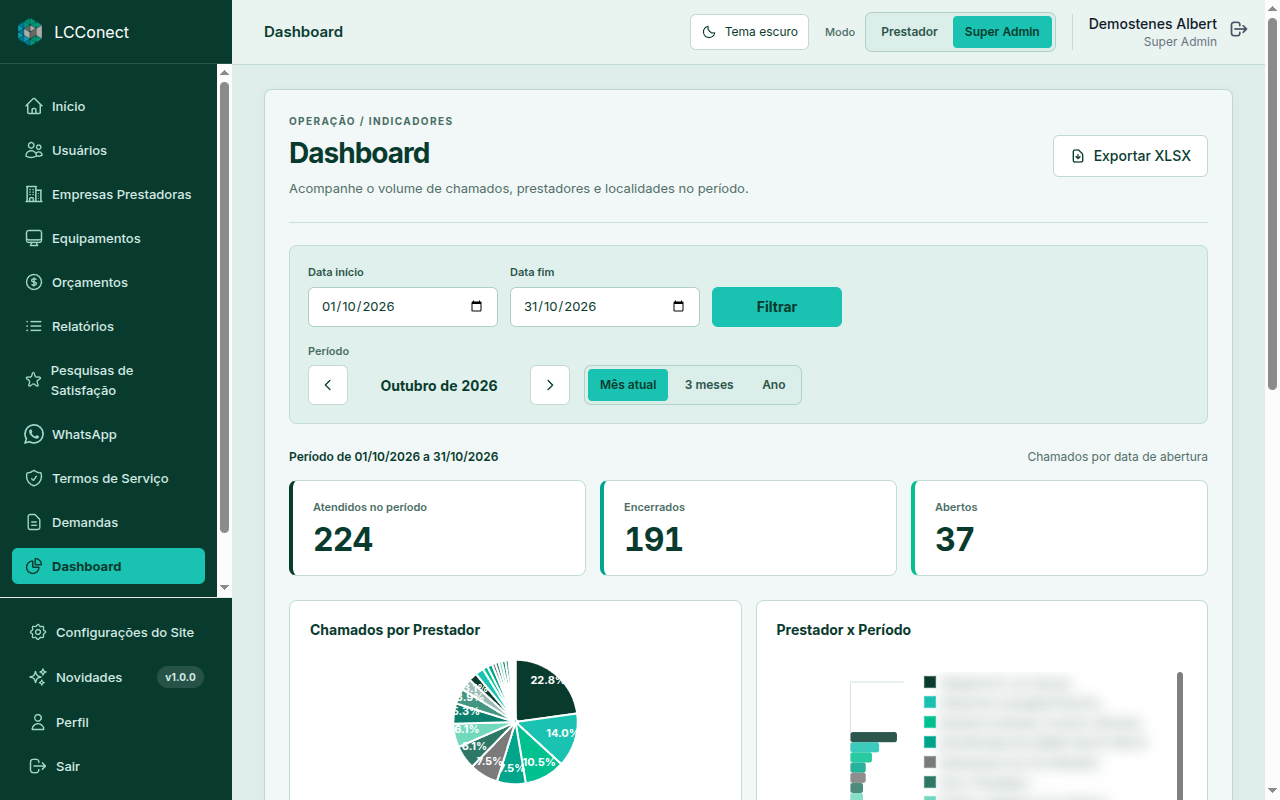1280x800 pixels.
Task: Open calendar picker for Data fim
Action: pyautogui.click(x=679, y=307)
